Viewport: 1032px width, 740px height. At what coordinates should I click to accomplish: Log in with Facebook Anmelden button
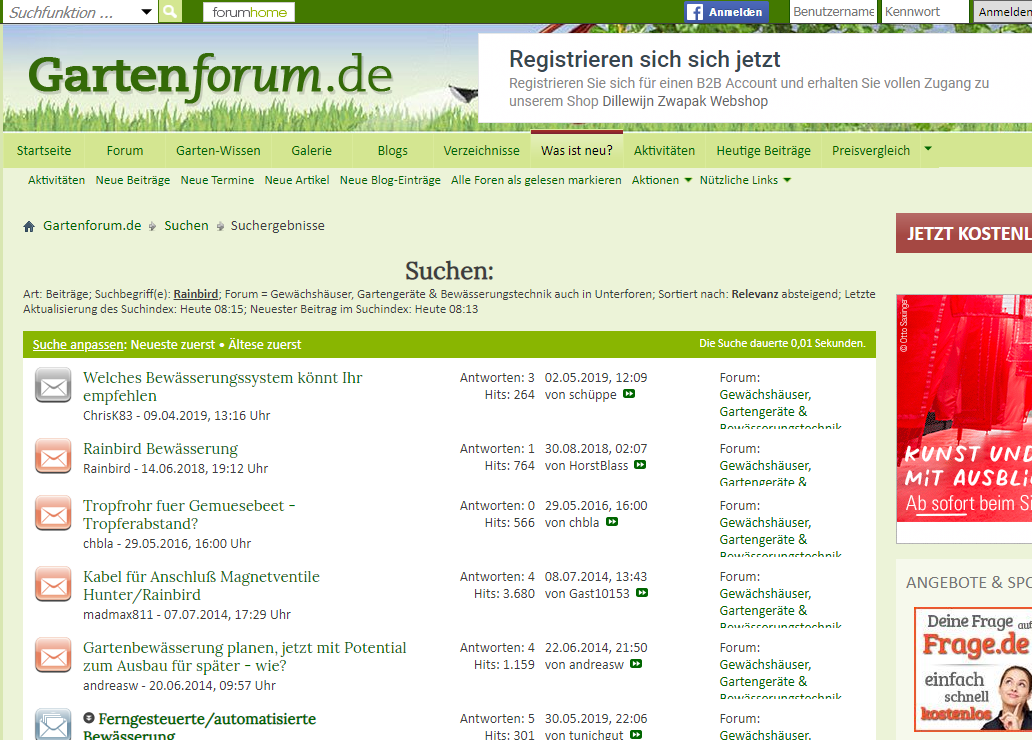[x=727, y=12]
